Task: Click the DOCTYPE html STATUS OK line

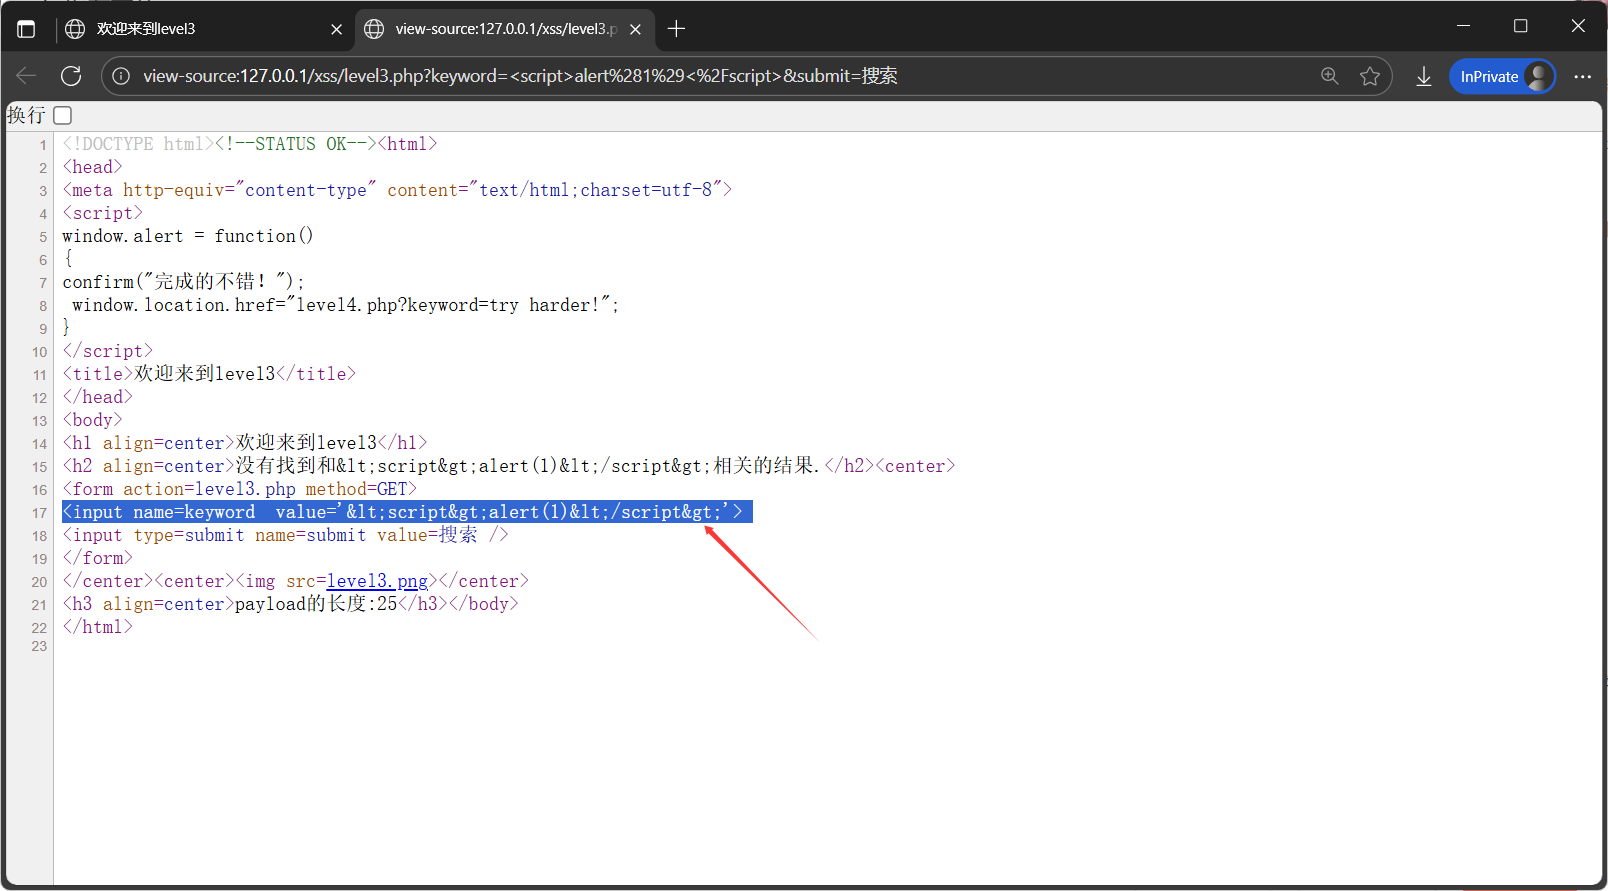Action: [250, 144]
